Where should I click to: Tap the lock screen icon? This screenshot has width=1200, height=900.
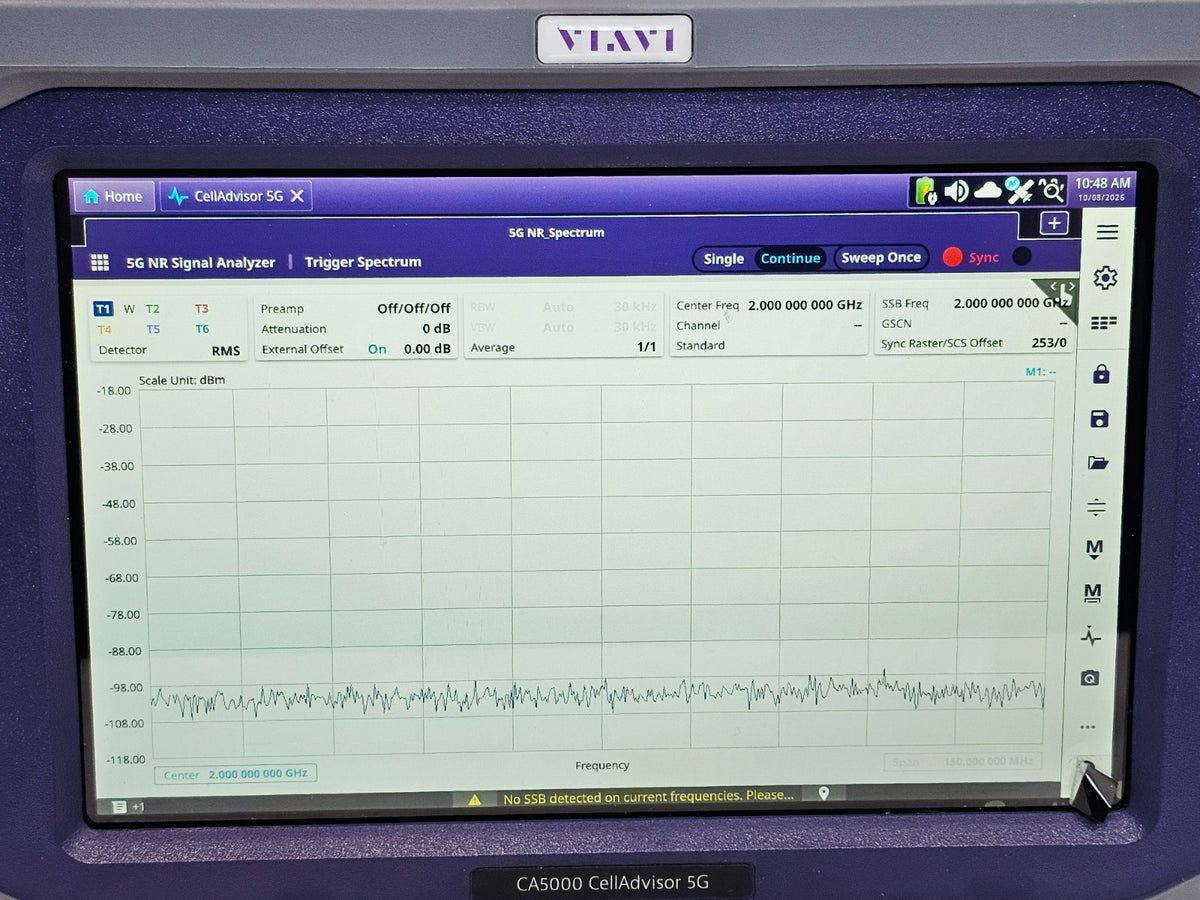1101,374
